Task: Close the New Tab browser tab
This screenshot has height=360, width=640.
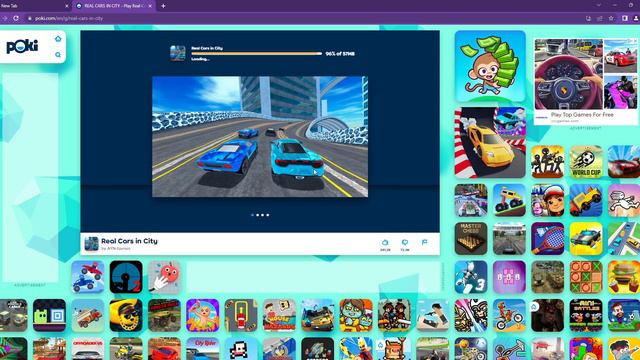Action: coord(67,6)
